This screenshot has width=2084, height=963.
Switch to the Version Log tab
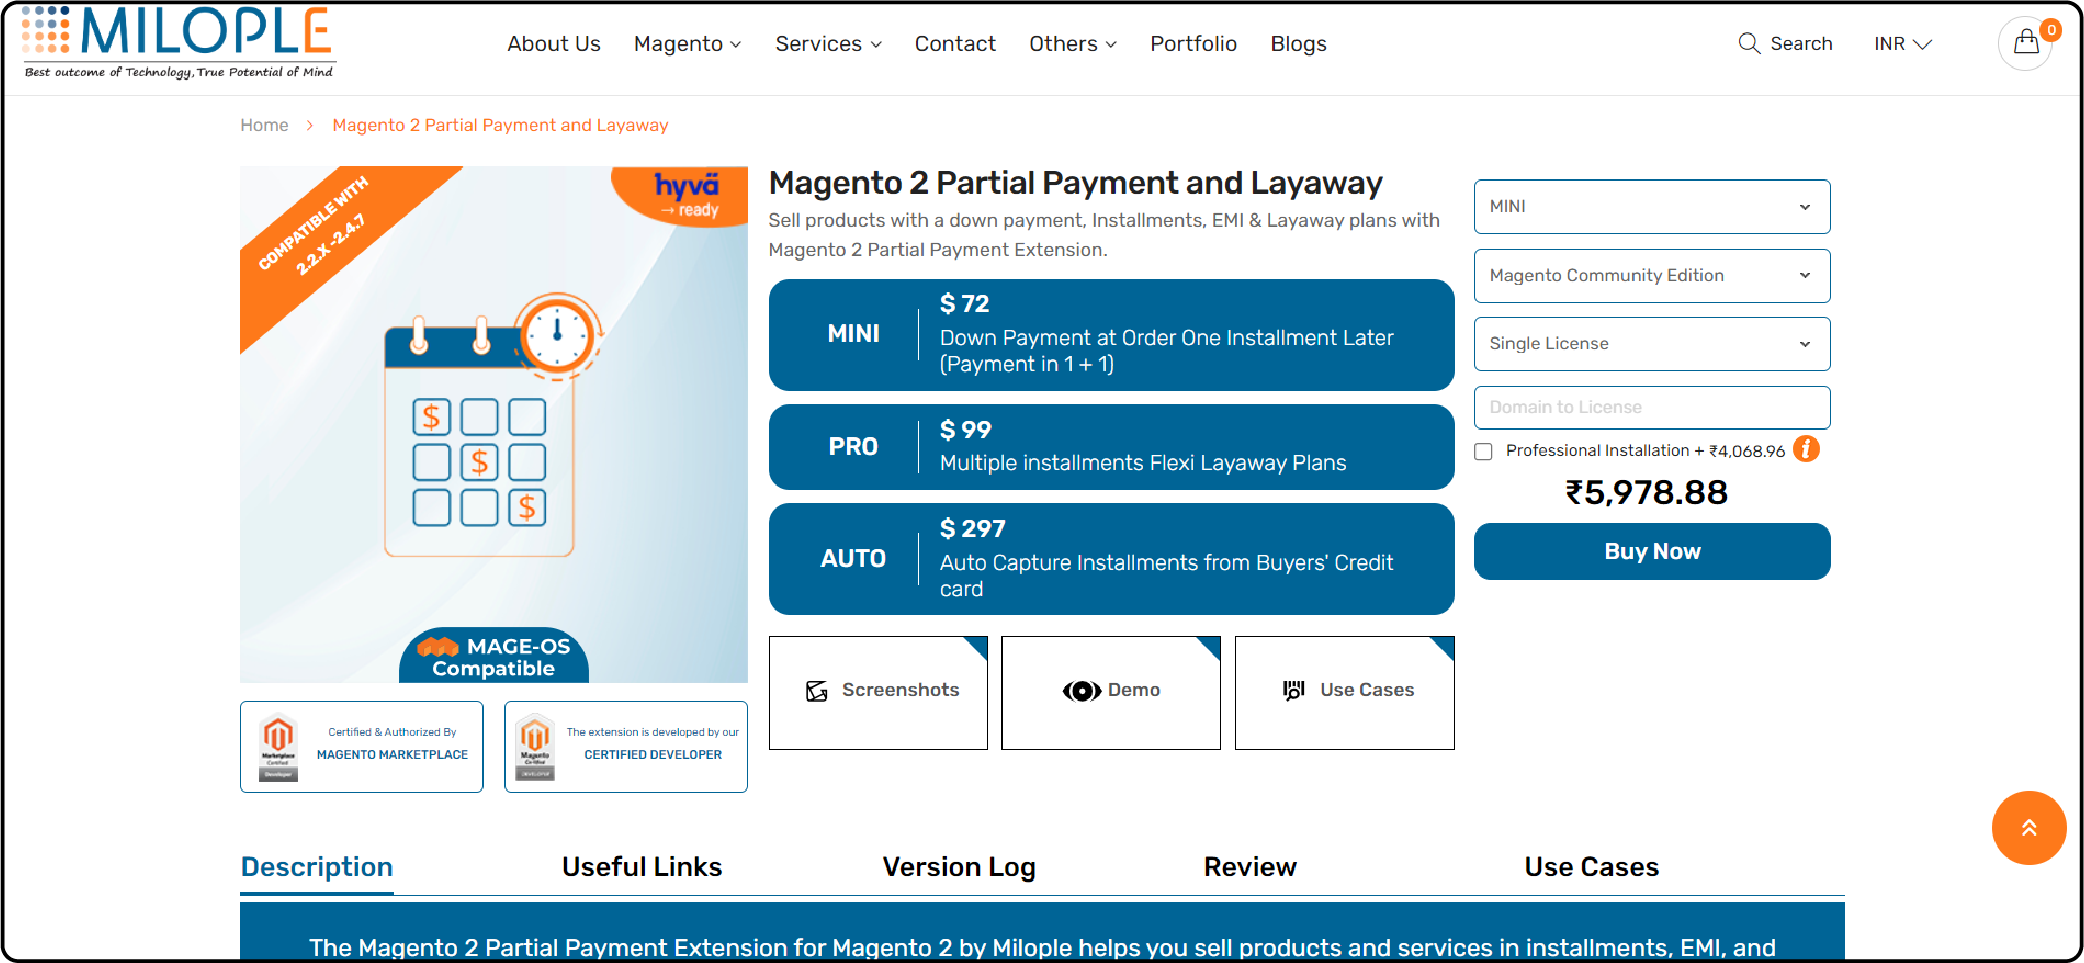pyautogui.click(x=959, y=867)
